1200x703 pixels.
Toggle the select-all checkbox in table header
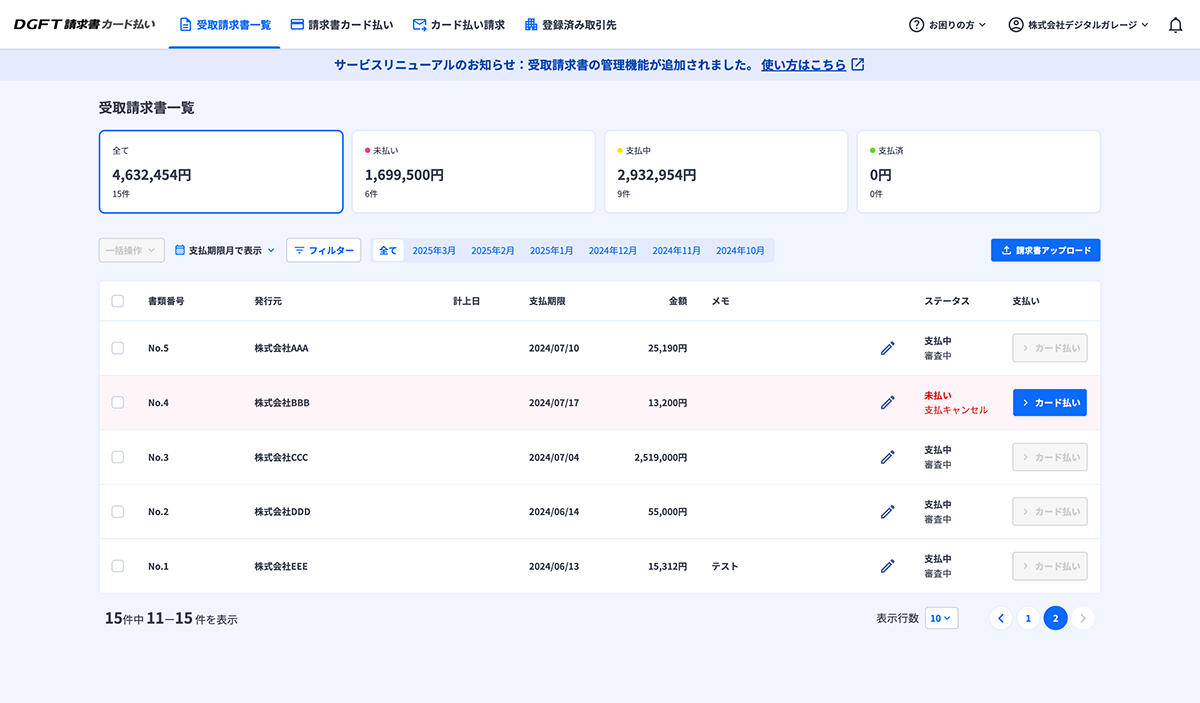point(118,301)
